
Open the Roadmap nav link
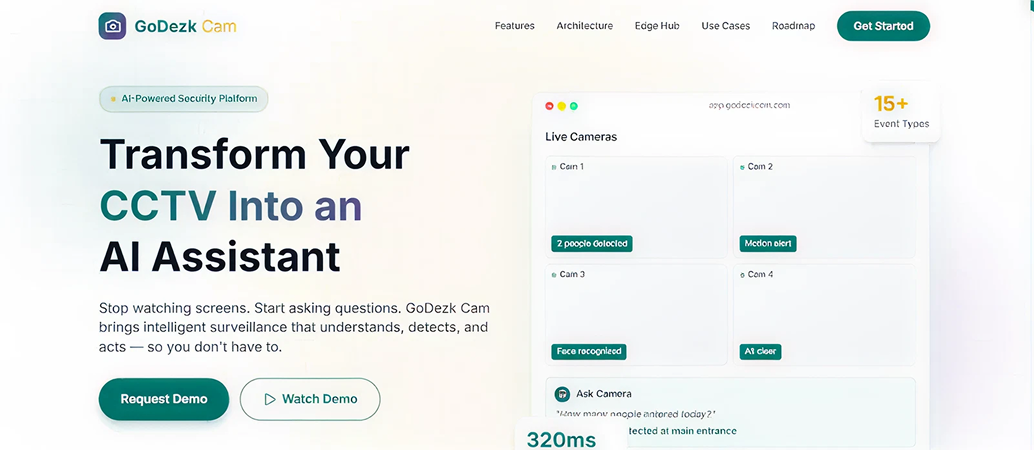793,26
